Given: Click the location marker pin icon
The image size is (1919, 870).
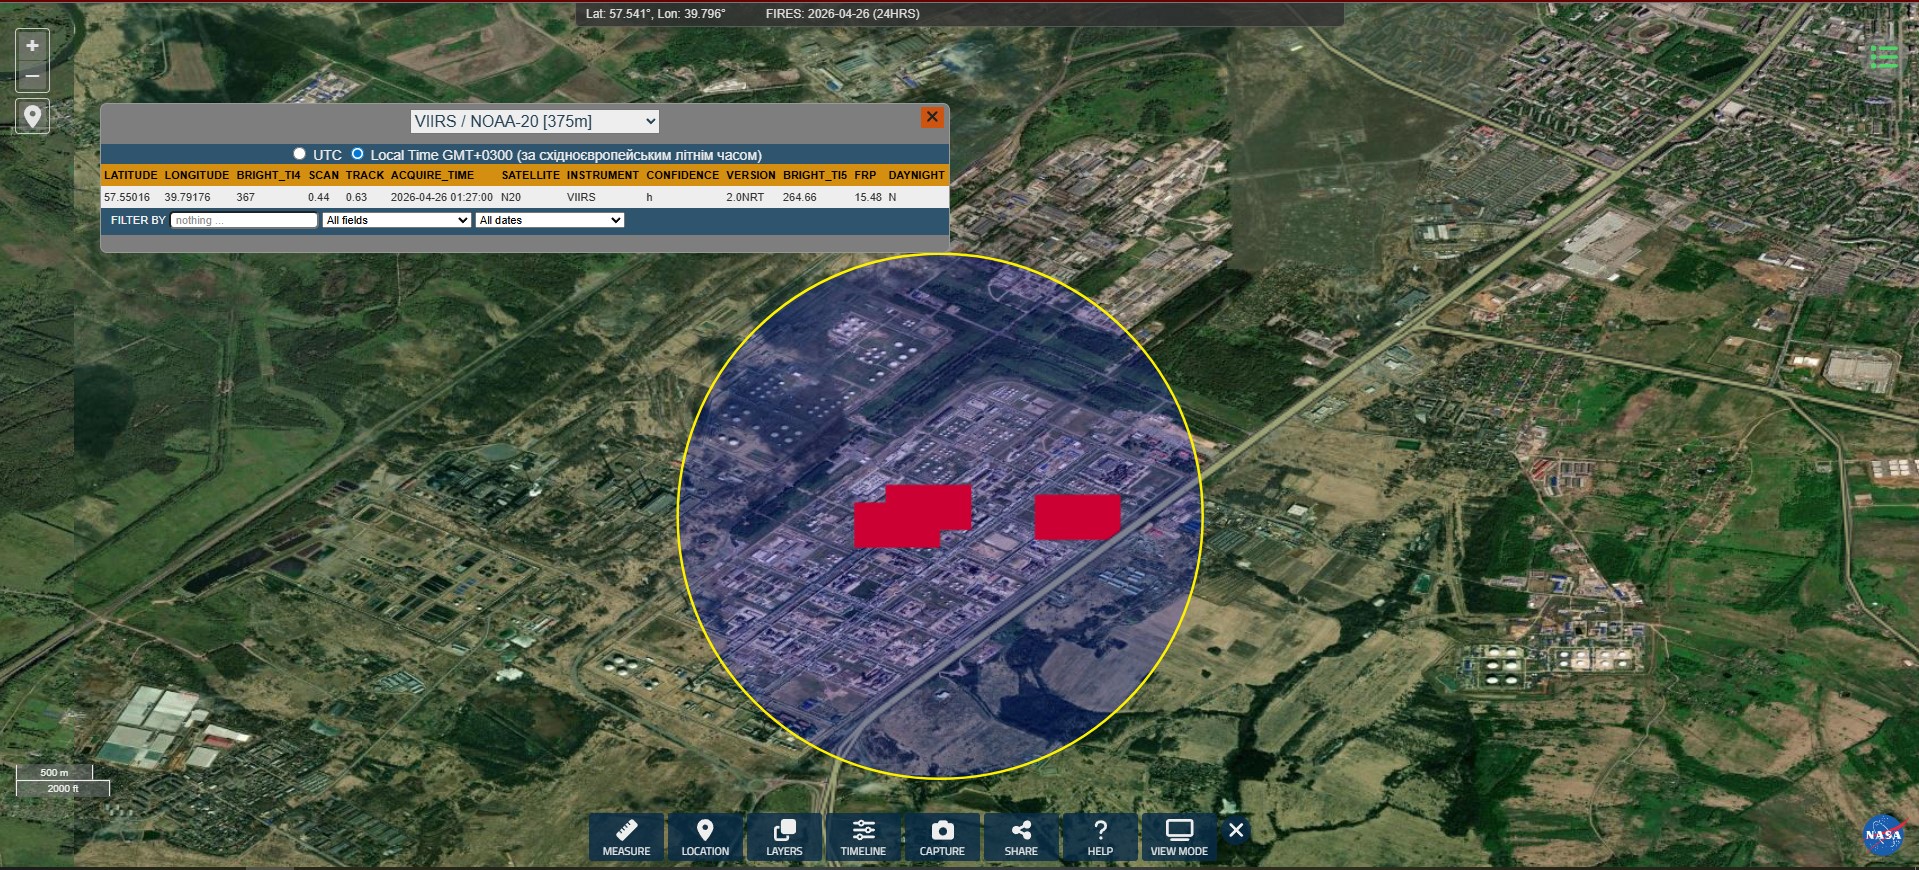Looking at the screenshot, I should [x=32, y=116].
